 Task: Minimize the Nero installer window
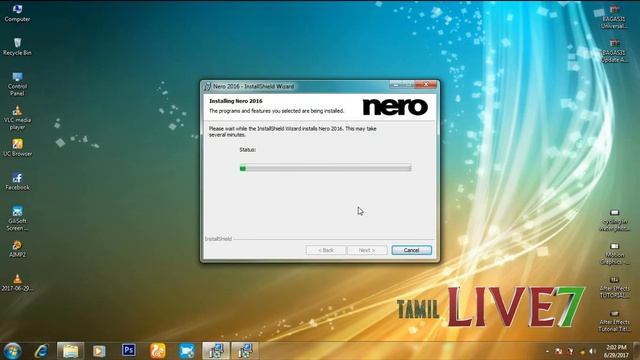click(x=395, y=84)
